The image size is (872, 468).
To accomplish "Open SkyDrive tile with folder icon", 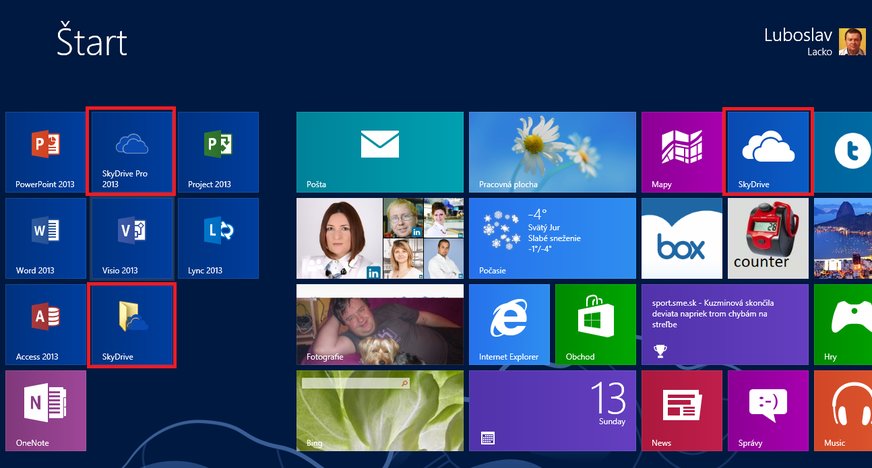I will [x=131, y=324].
